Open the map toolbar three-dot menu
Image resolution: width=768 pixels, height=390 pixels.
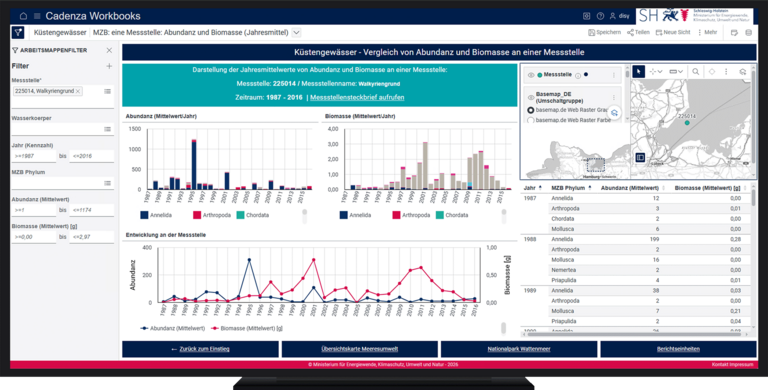[x=726, y=72]
